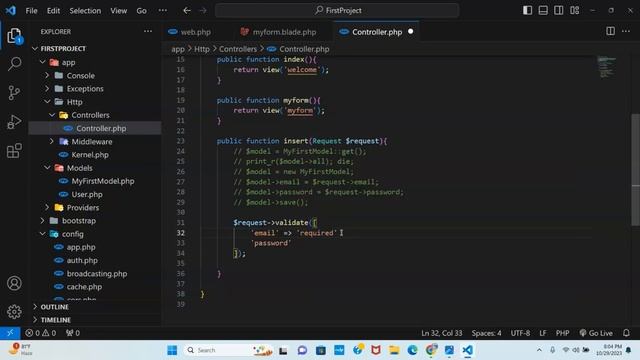This screenshot has width=640, height=360.
Task: Click the FirstProject command center search box
Action: [x=337, y=10]
